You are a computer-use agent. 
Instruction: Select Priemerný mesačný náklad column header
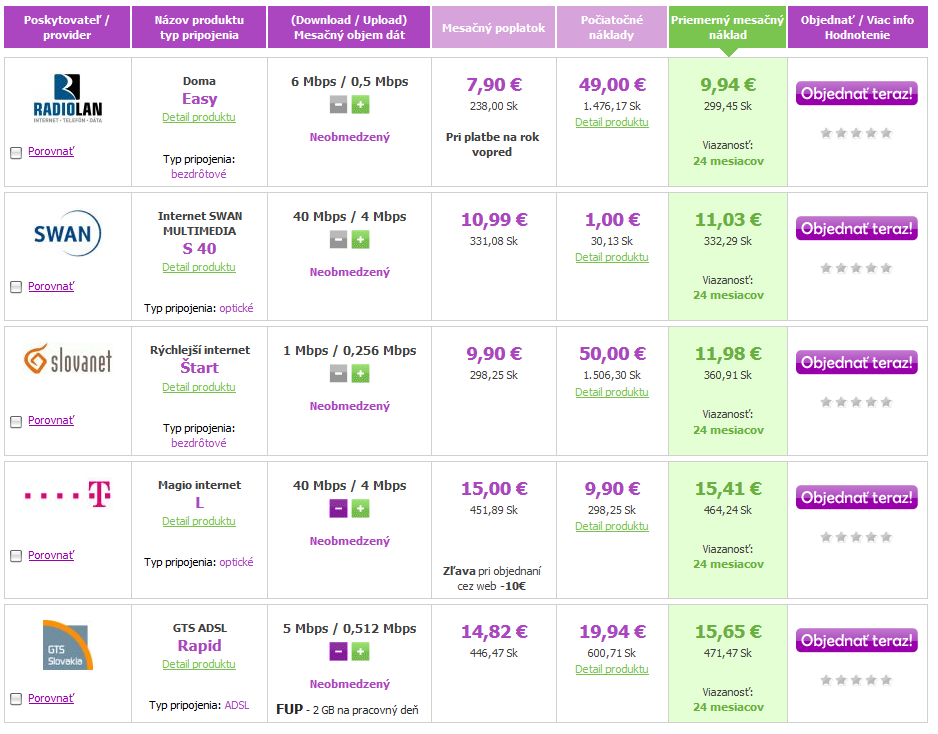pyautogui.click(x=727, y=28)
